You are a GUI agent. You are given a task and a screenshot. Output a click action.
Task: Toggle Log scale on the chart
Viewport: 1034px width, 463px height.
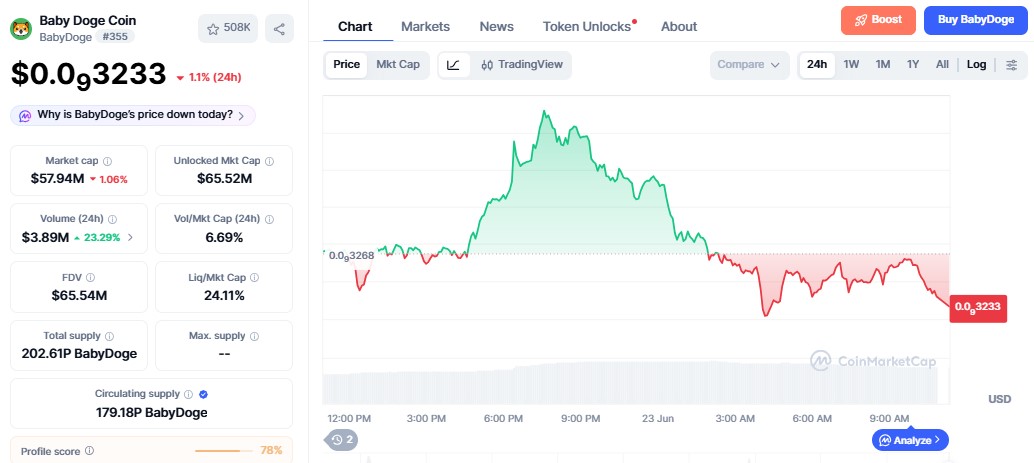click(x=977, y=65)
